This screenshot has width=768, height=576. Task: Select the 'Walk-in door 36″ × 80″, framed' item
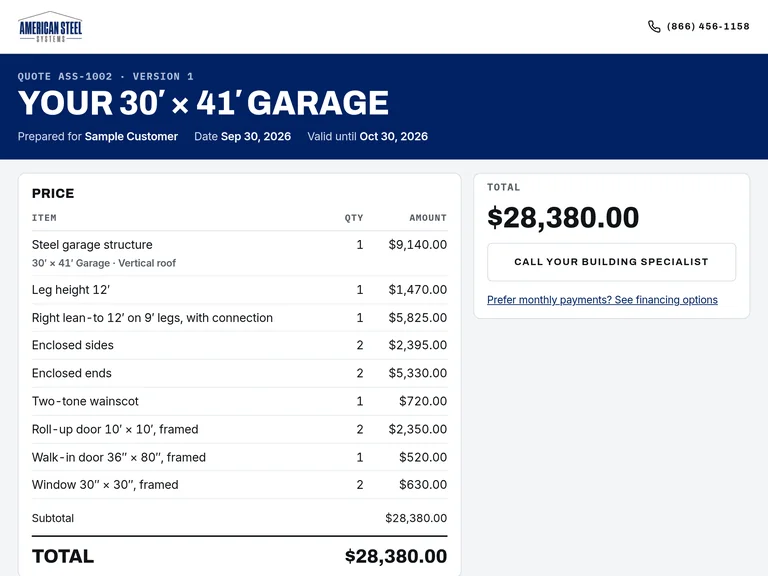point(119,457)
